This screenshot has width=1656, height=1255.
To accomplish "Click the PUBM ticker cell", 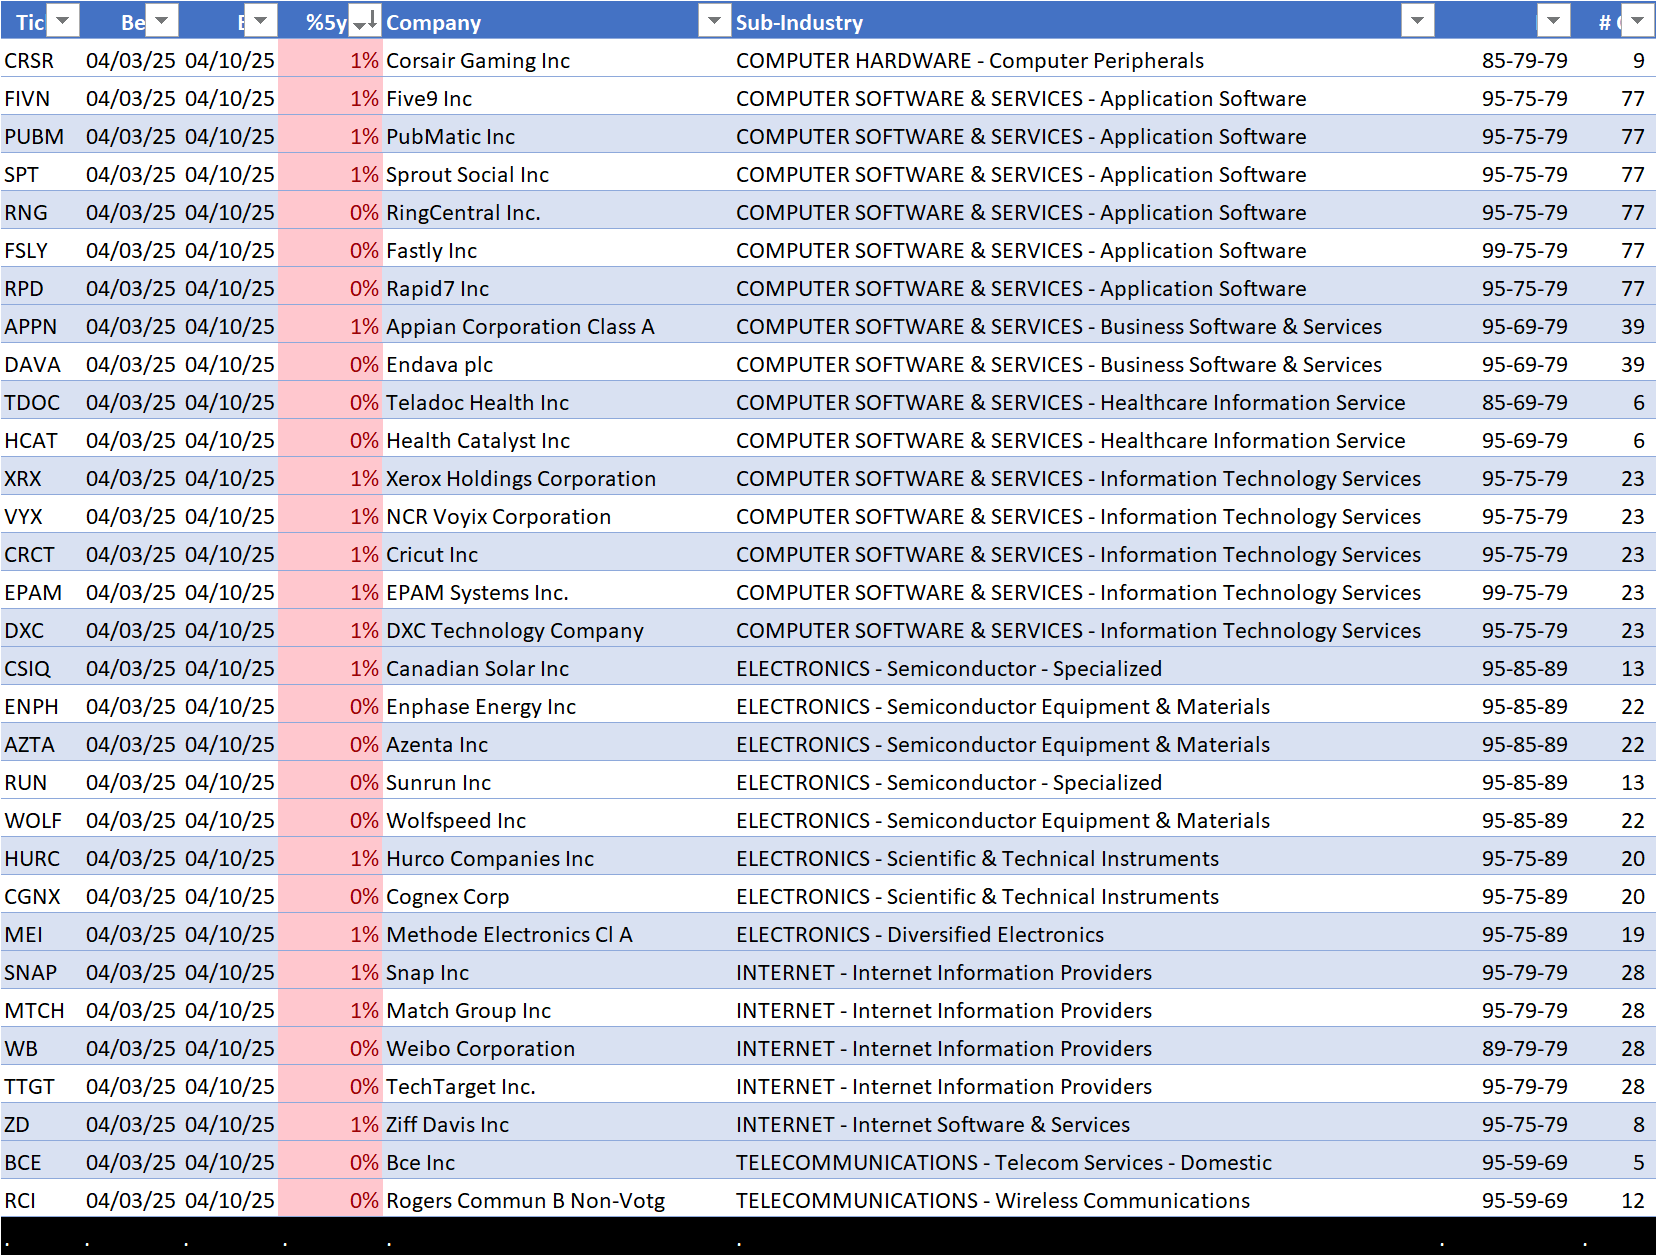I will tap(41, 137).
